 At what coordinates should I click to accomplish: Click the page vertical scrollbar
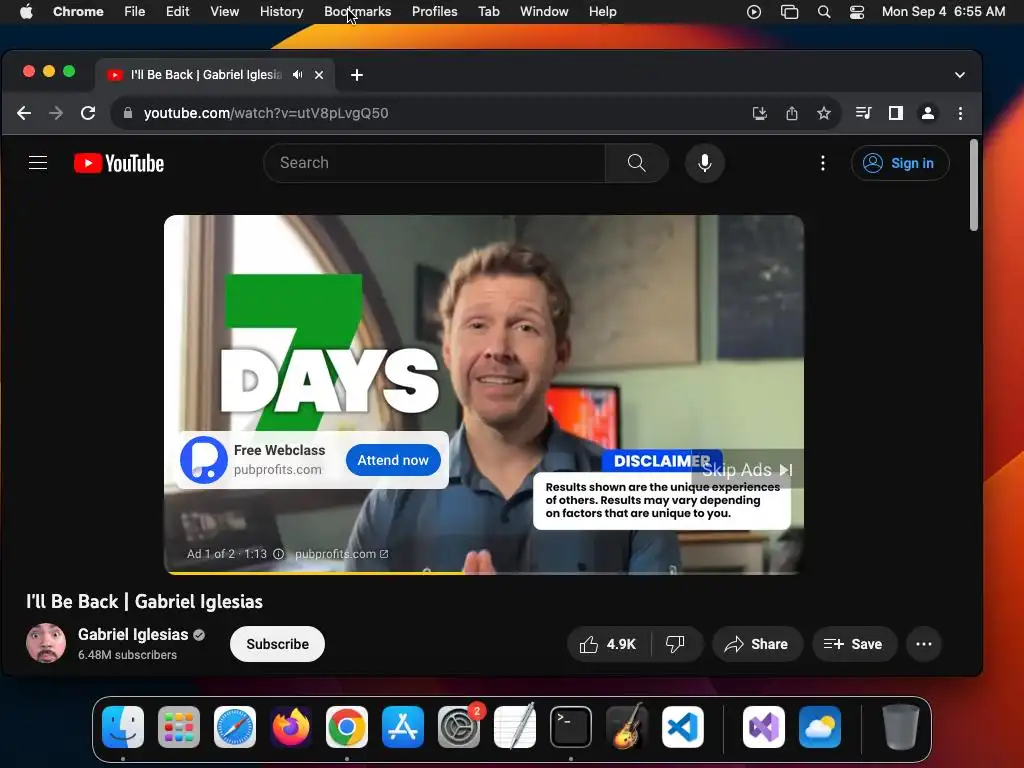pos(973,185)
